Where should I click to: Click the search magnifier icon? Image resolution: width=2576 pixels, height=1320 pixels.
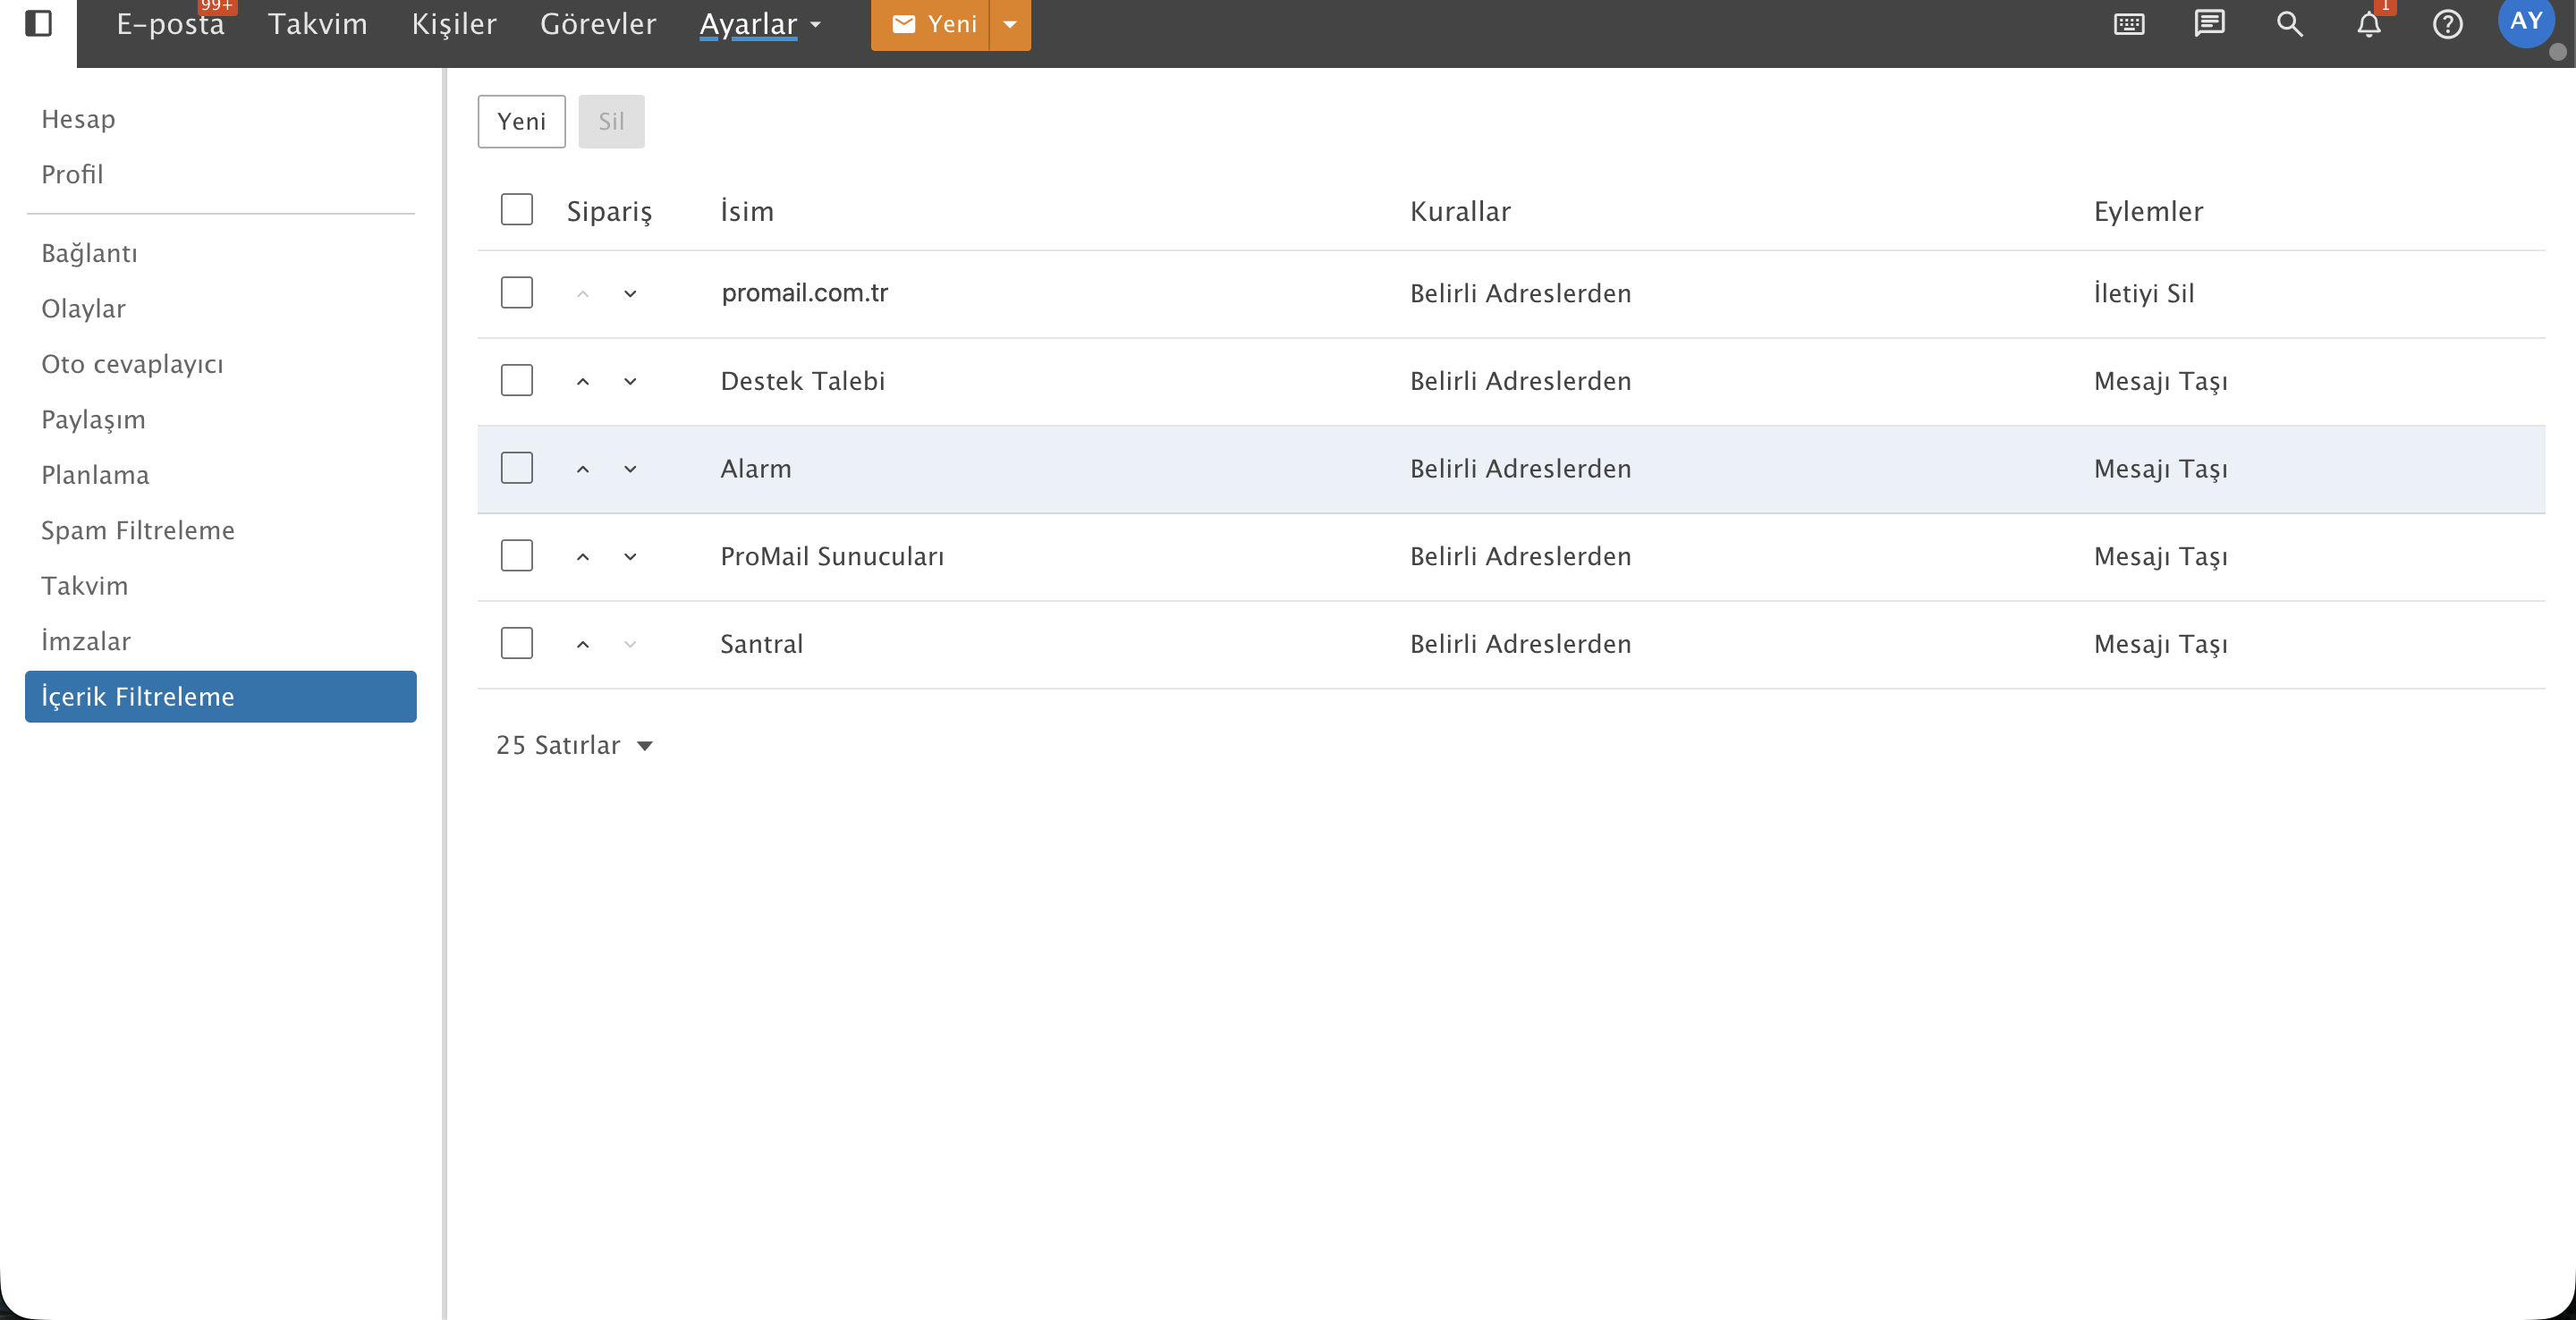[2289, 24]
